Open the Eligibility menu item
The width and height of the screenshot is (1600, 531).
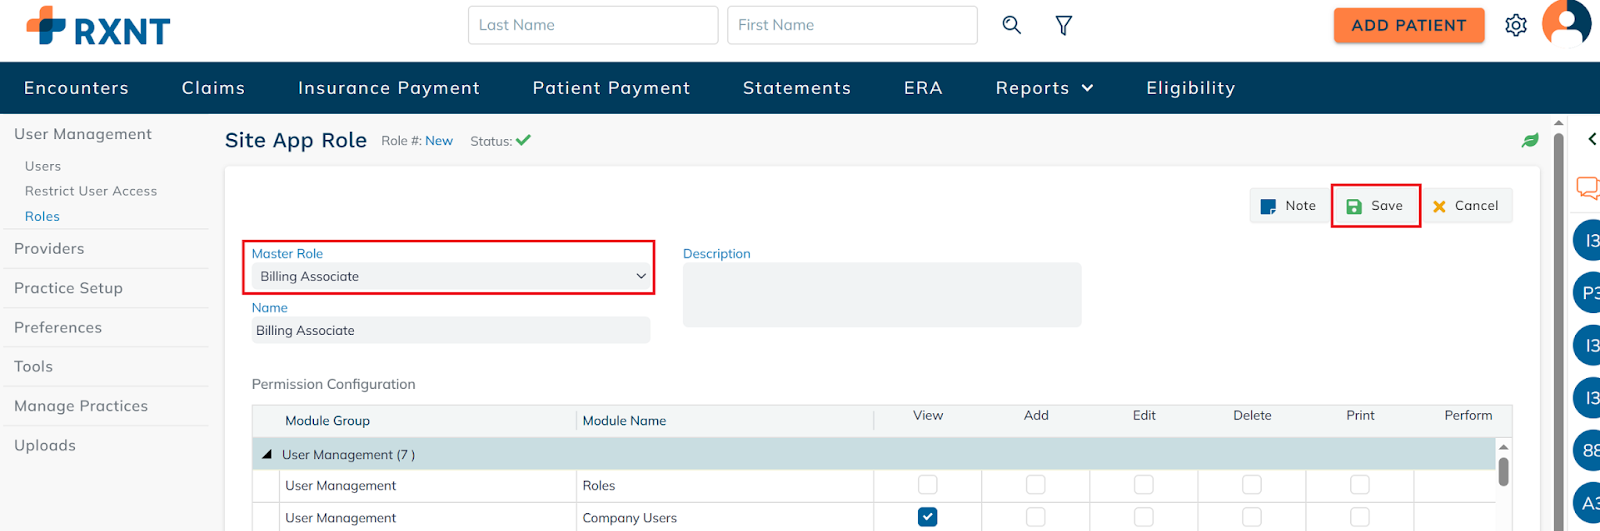point(1190,88)
